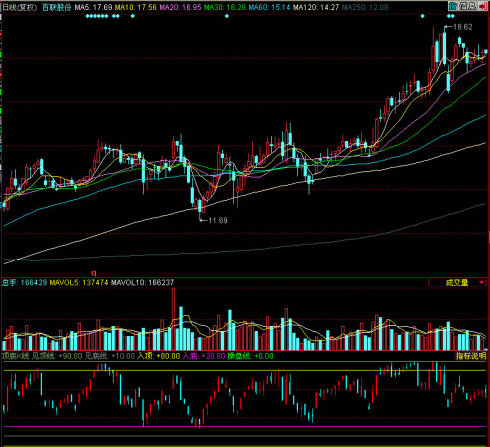The height and width of the screenshot is (447, 490).
Task: Click the 总手: 166429 volume readout
Action: pos(25,283)
